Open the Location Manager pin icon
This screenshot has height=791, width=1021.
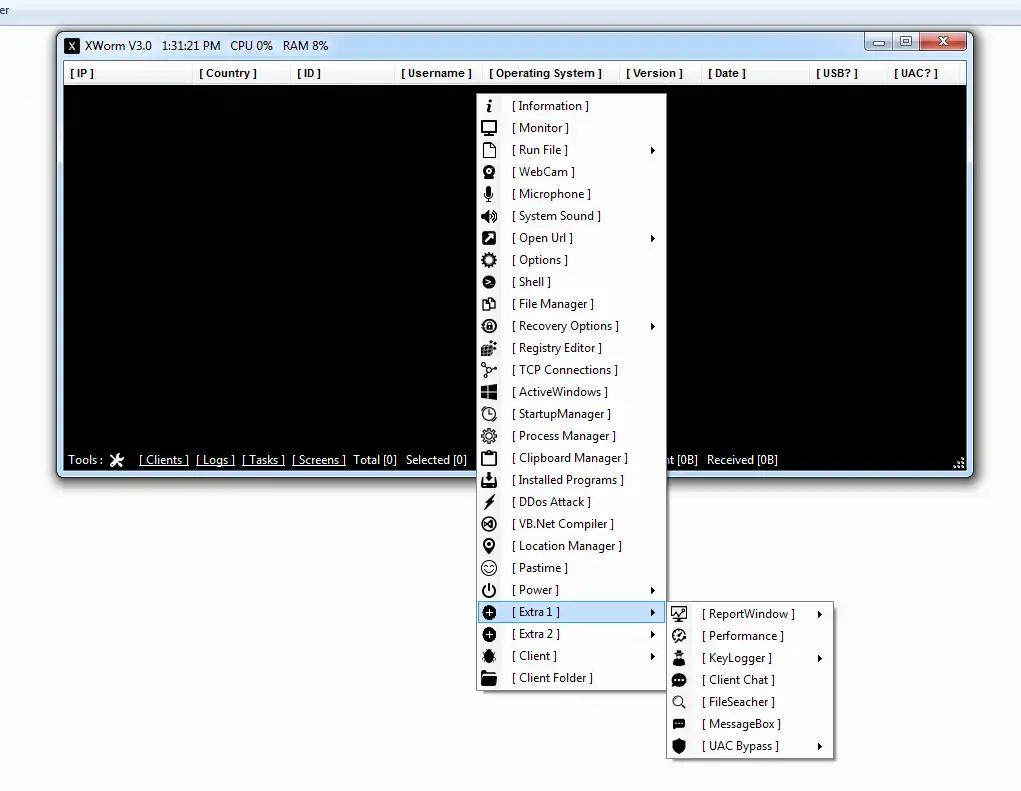click(488, 545)
